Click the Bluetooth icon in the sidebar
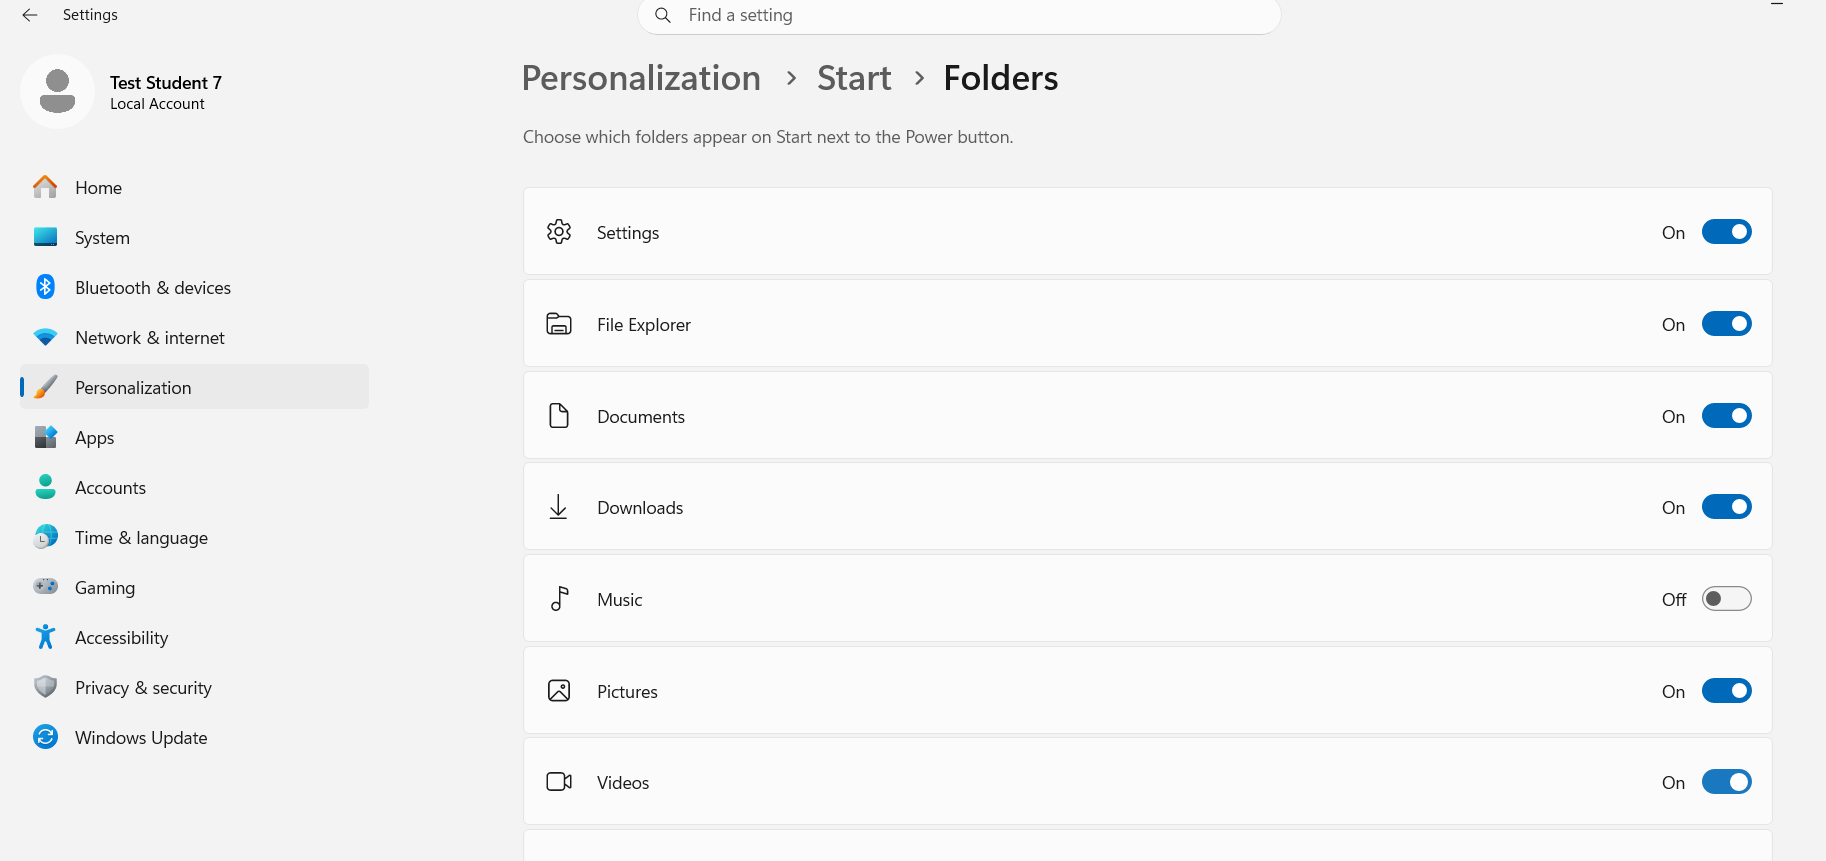 pyautogui.click(x=45, y=287)
